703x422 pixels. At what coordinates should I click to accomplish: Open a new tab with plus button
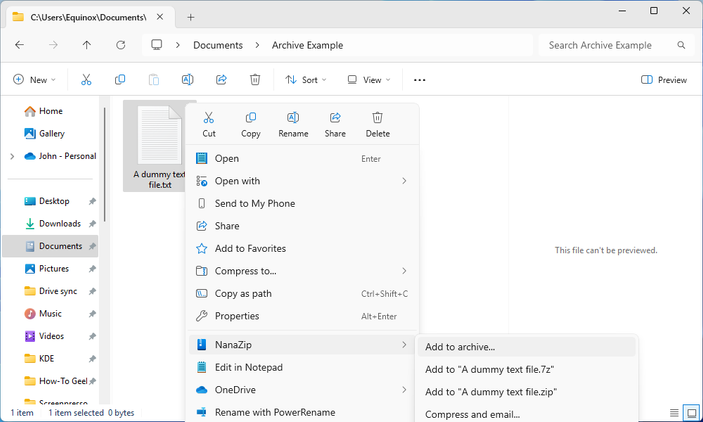pyautogui.click(x=191, y=17)
